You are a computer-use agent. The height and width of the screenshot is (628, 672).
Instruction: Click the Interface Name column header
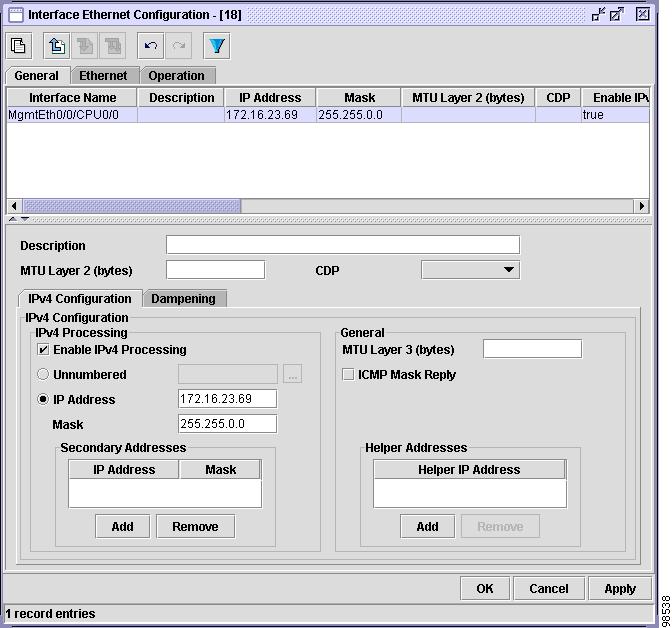72,98
